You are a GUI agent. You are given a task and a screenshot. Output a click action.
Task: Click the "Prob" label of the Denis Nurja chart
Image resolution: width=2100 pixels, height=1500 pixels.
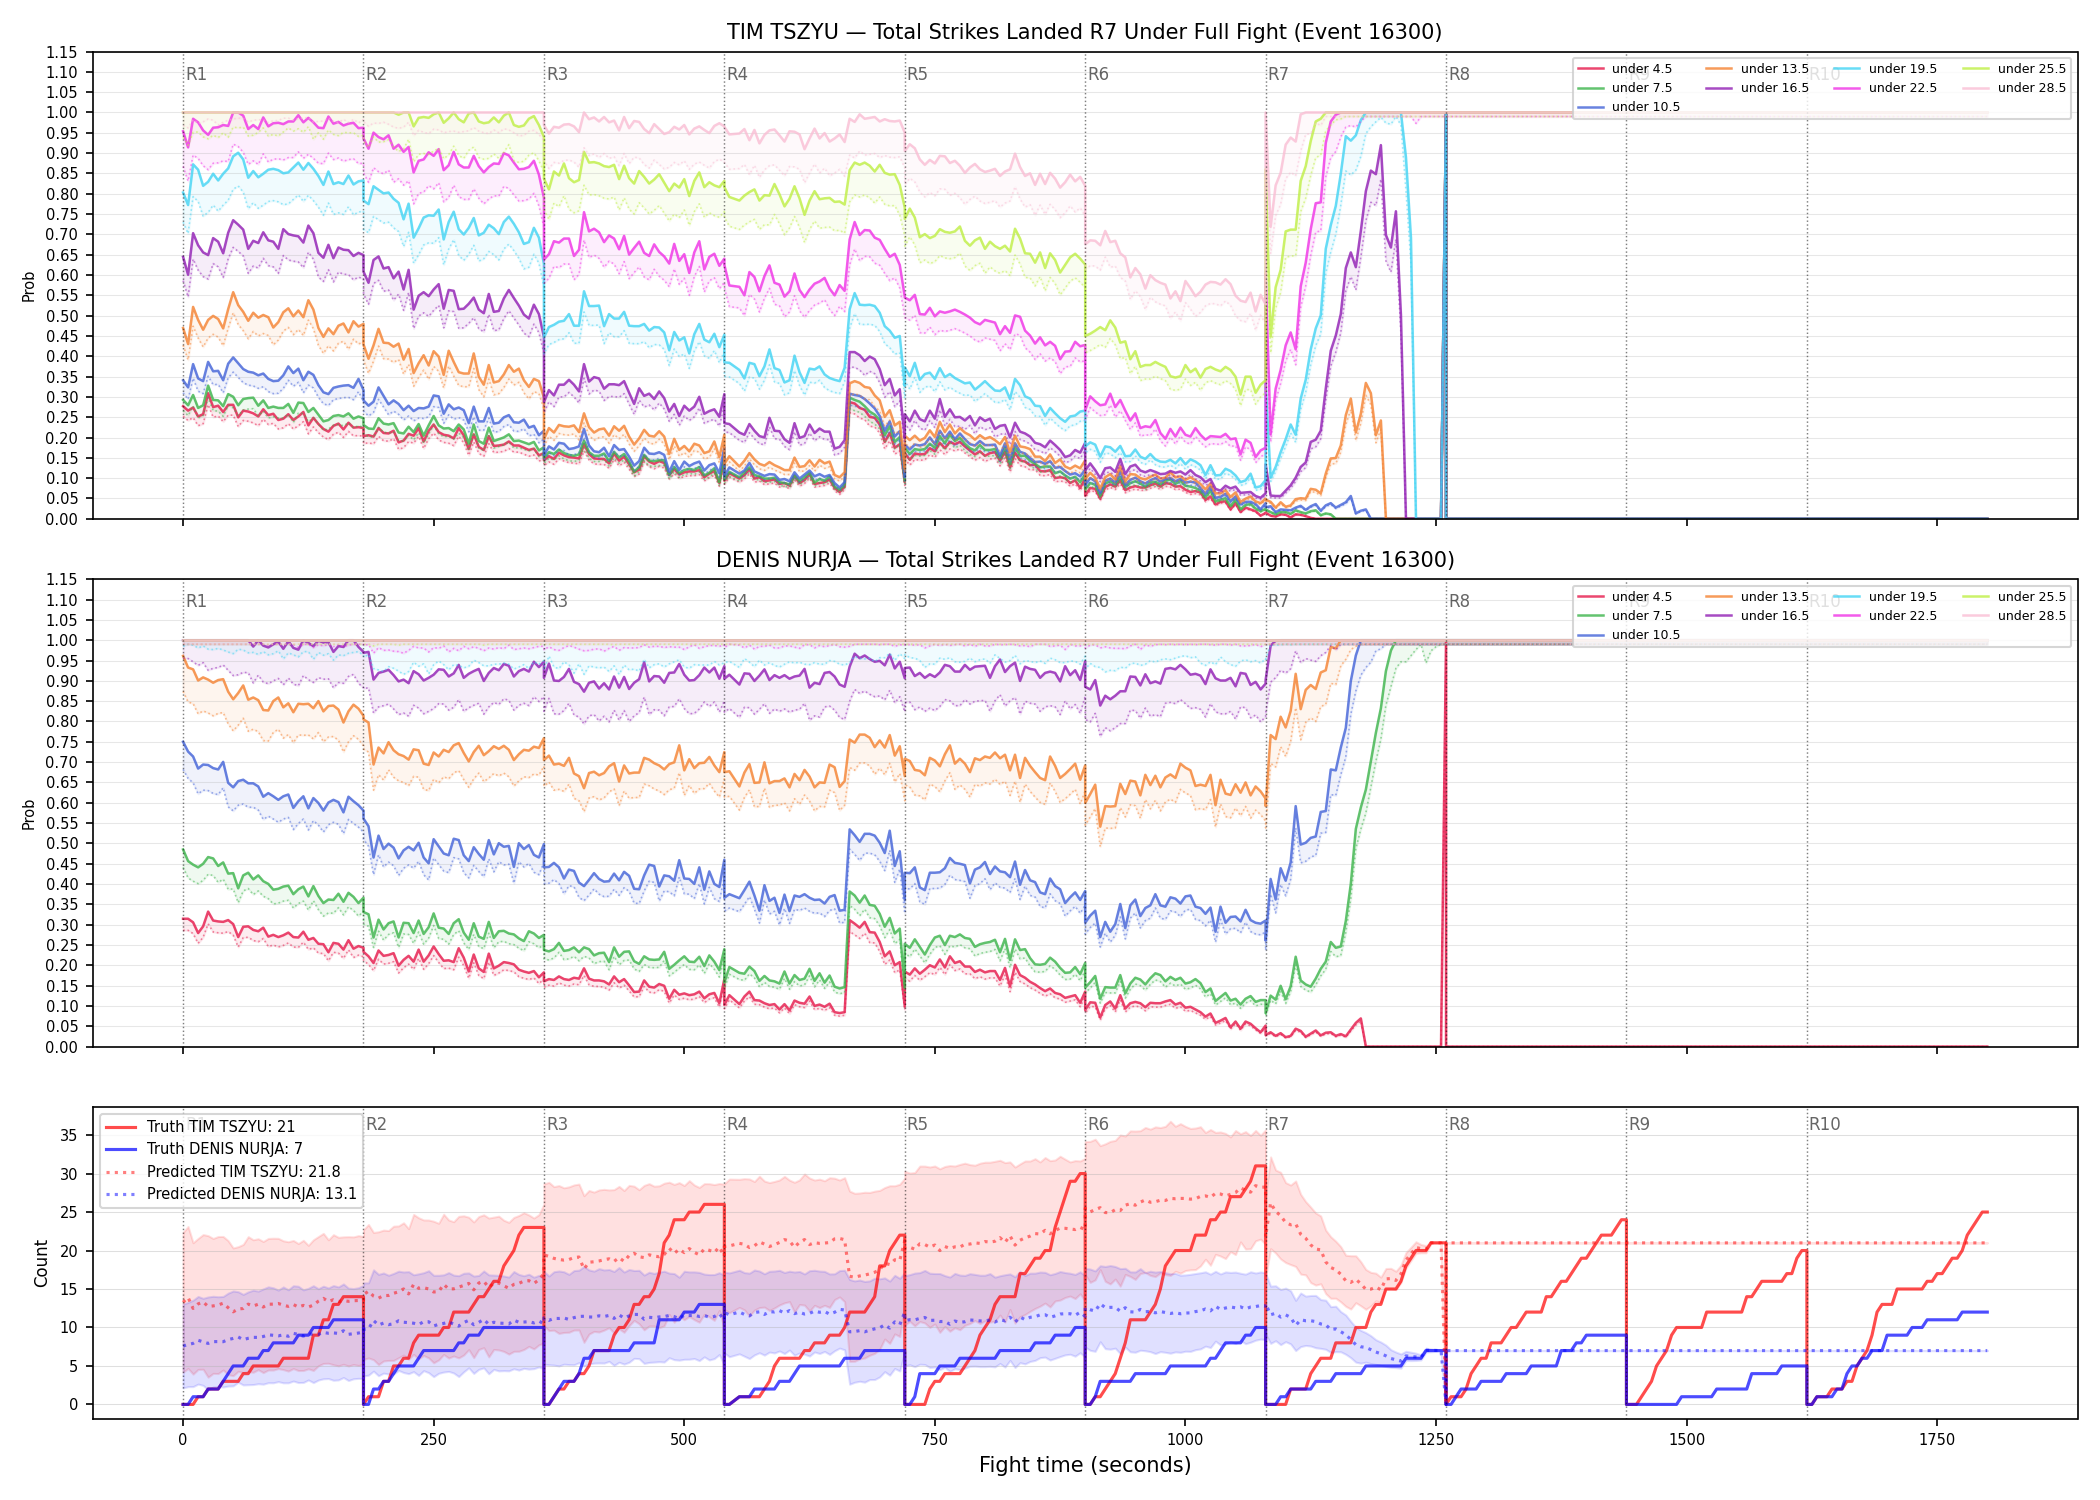[29, 814]
